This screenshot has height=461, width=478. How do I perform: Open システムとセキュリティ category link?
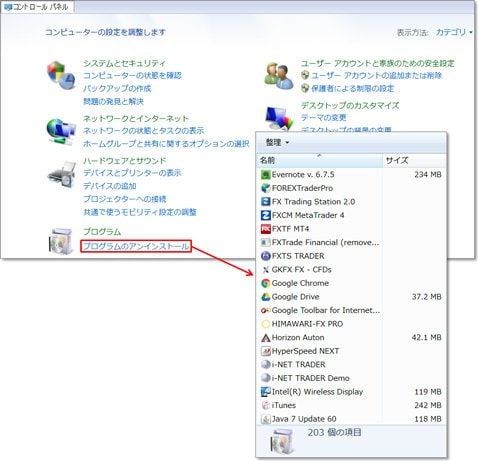pos(124,63)
